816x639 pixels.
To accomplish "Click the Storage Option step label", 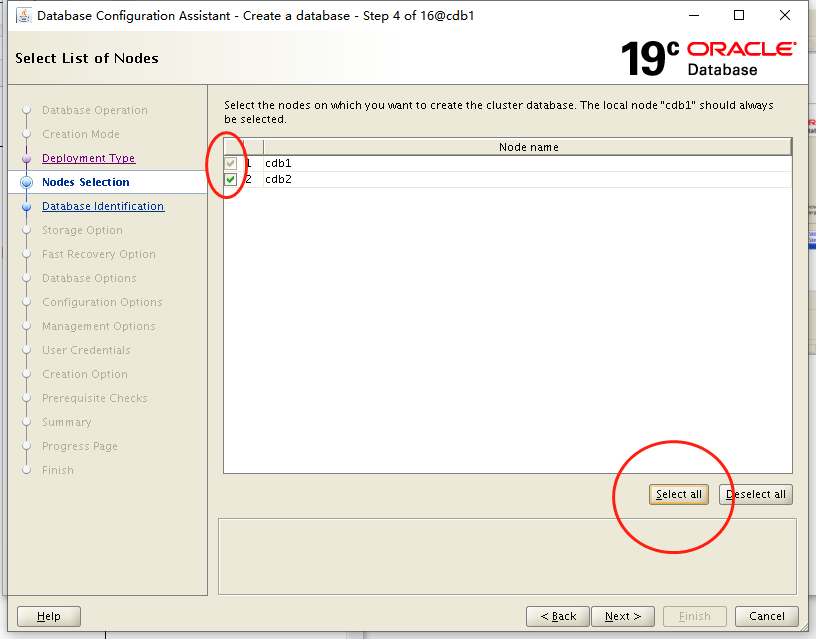I will (x=83, y=230).
